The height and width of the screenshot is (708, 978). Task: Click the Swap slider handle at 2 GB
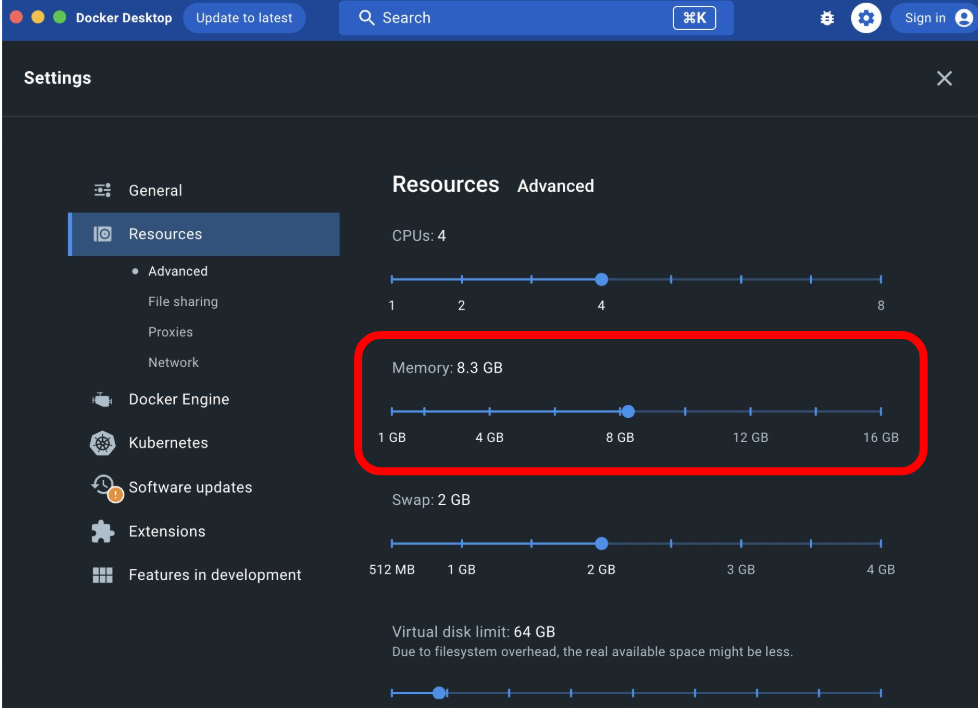pos(601,544)
